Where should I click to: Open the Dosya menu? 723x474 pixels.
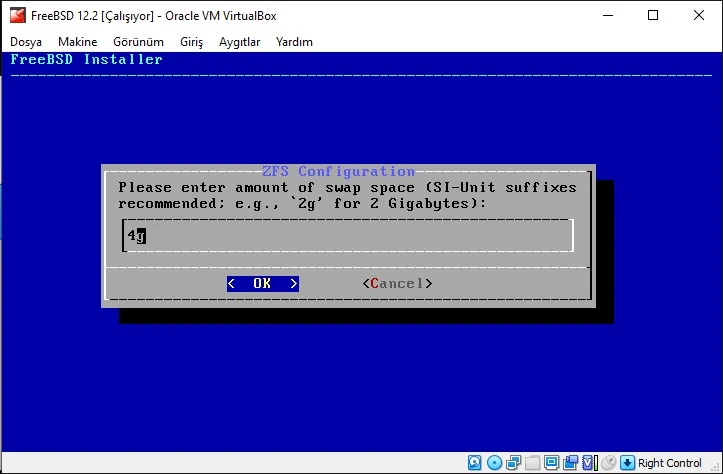pos(26,42)
